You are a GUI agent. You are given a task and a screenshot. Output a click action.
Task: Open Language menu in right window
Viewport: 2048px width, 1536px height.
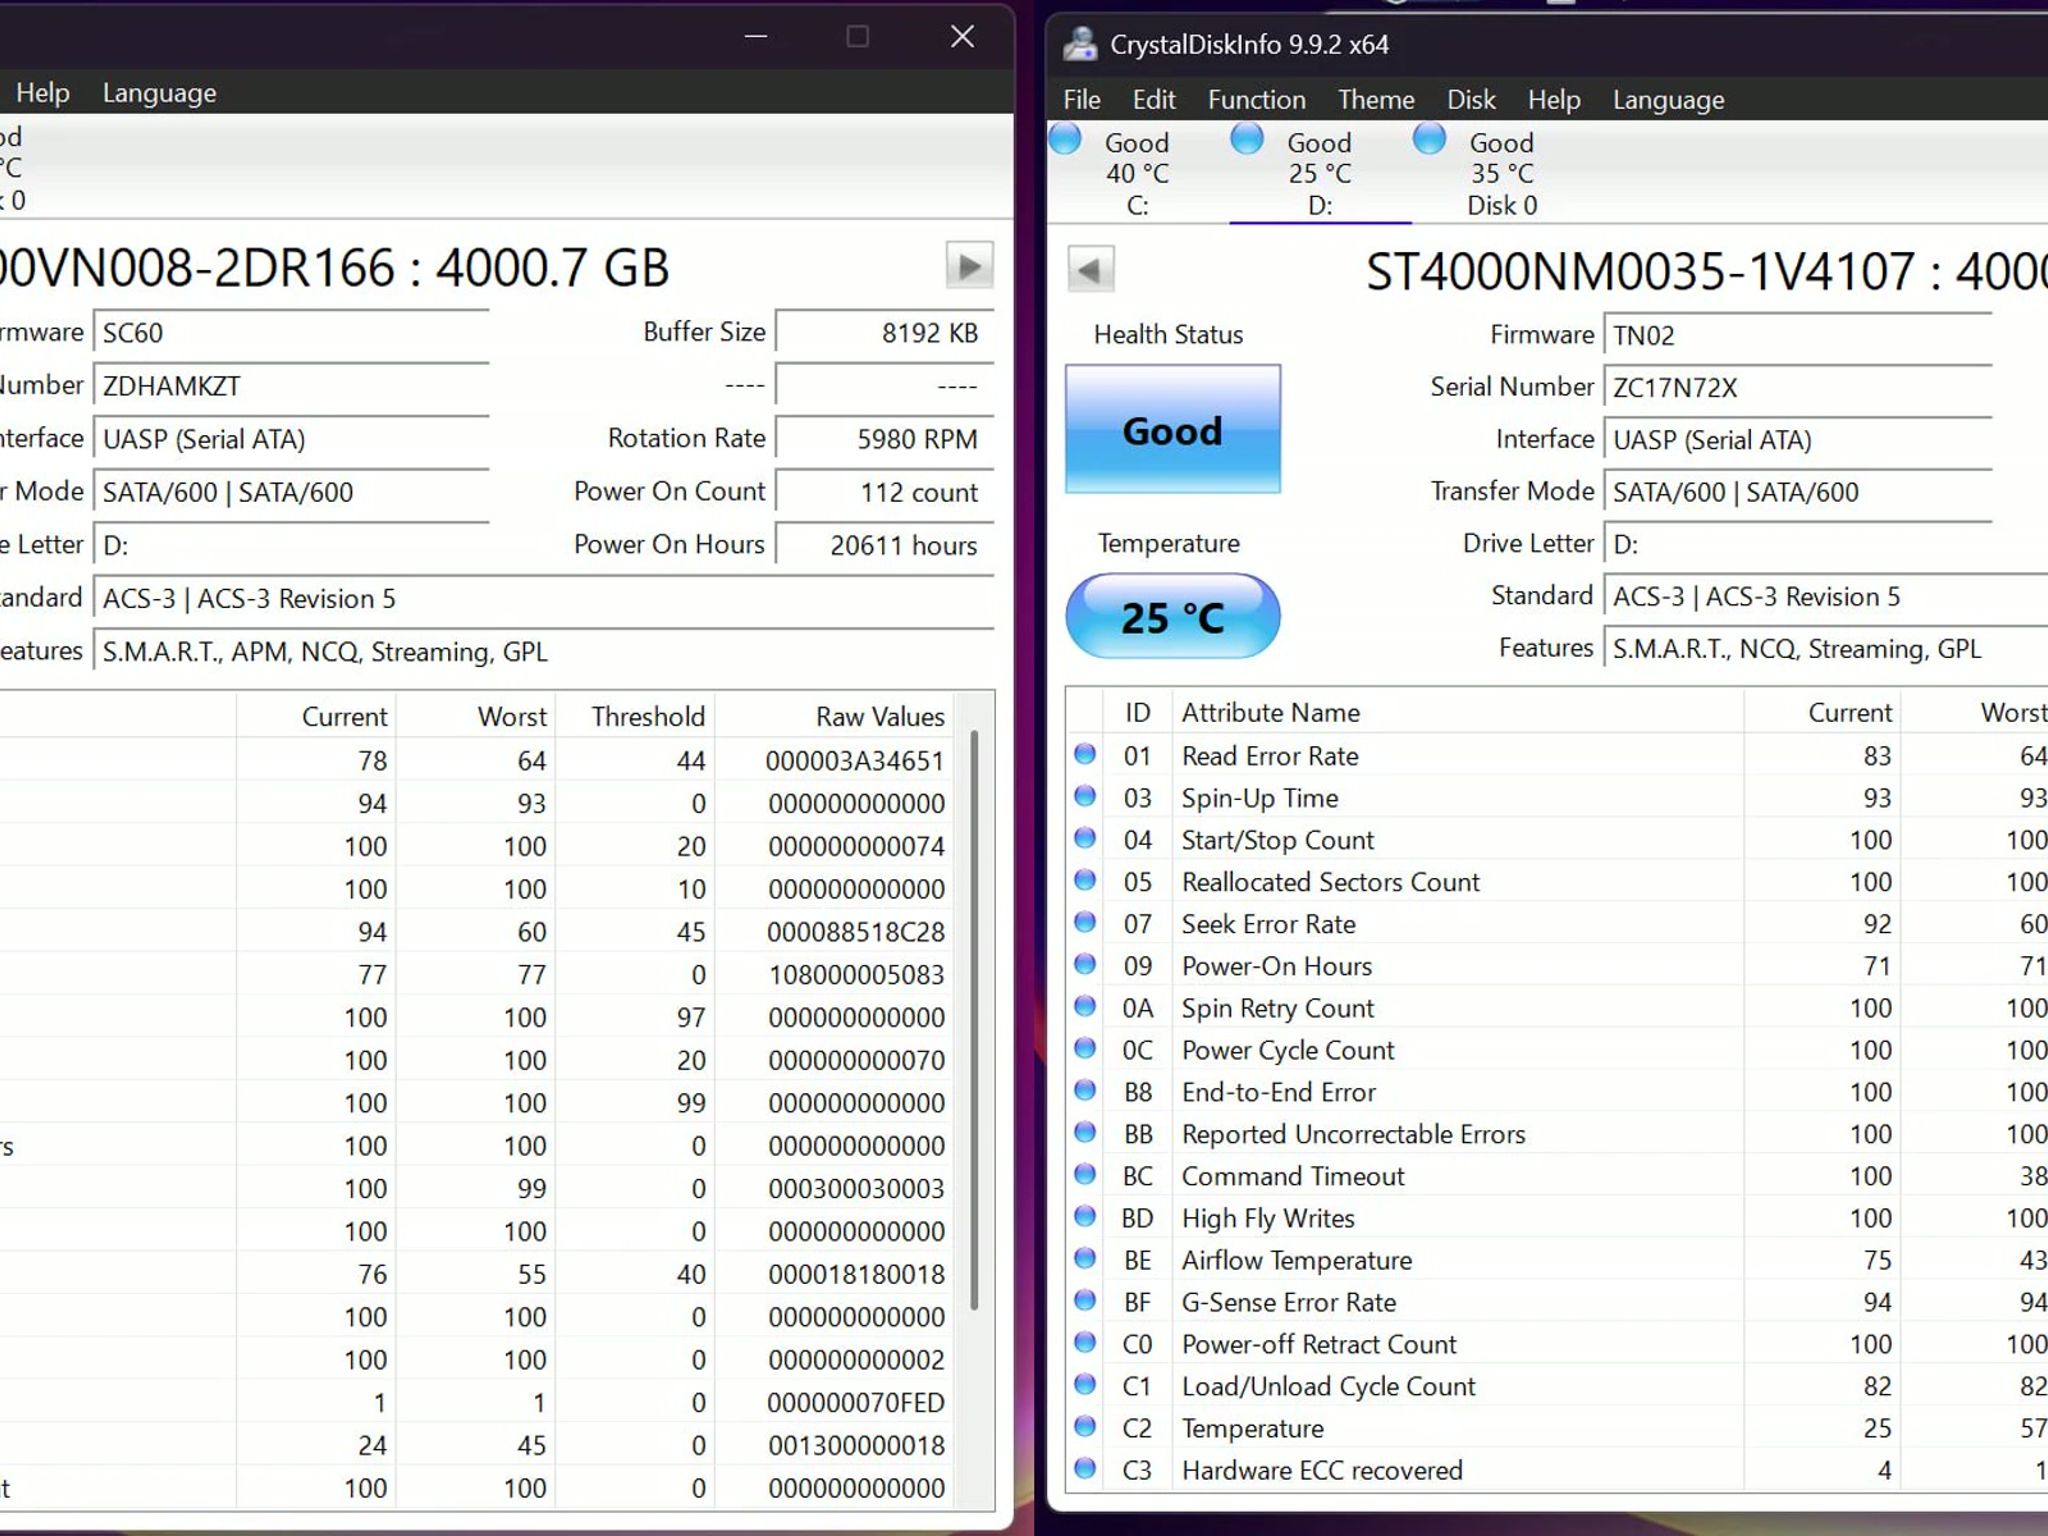1669,100
